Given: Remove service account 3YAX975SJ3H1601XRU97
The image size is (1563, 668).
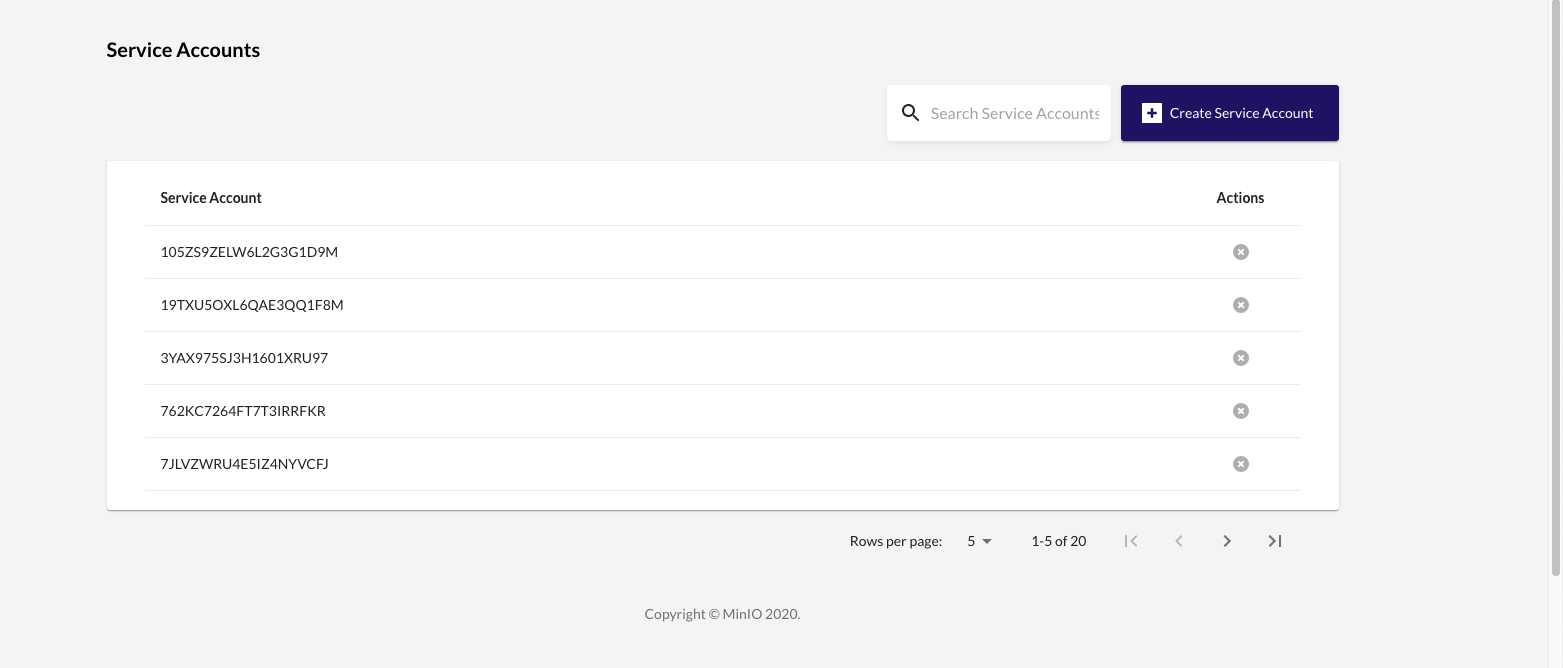Looking at the screenshot, I should [x=1240, y=358].
